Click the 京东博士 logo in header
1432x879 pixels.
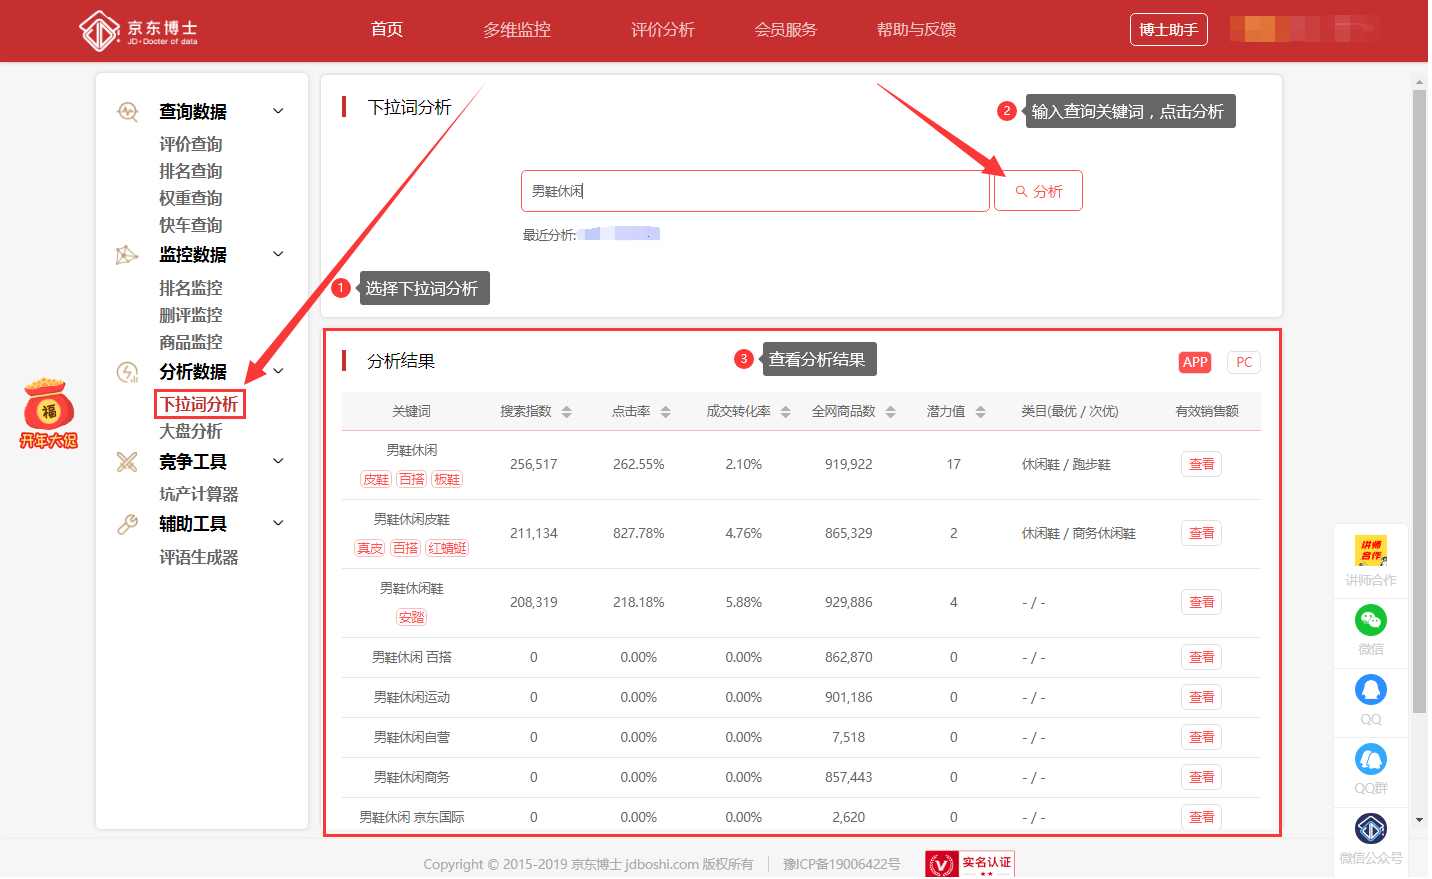coord(139,31)
